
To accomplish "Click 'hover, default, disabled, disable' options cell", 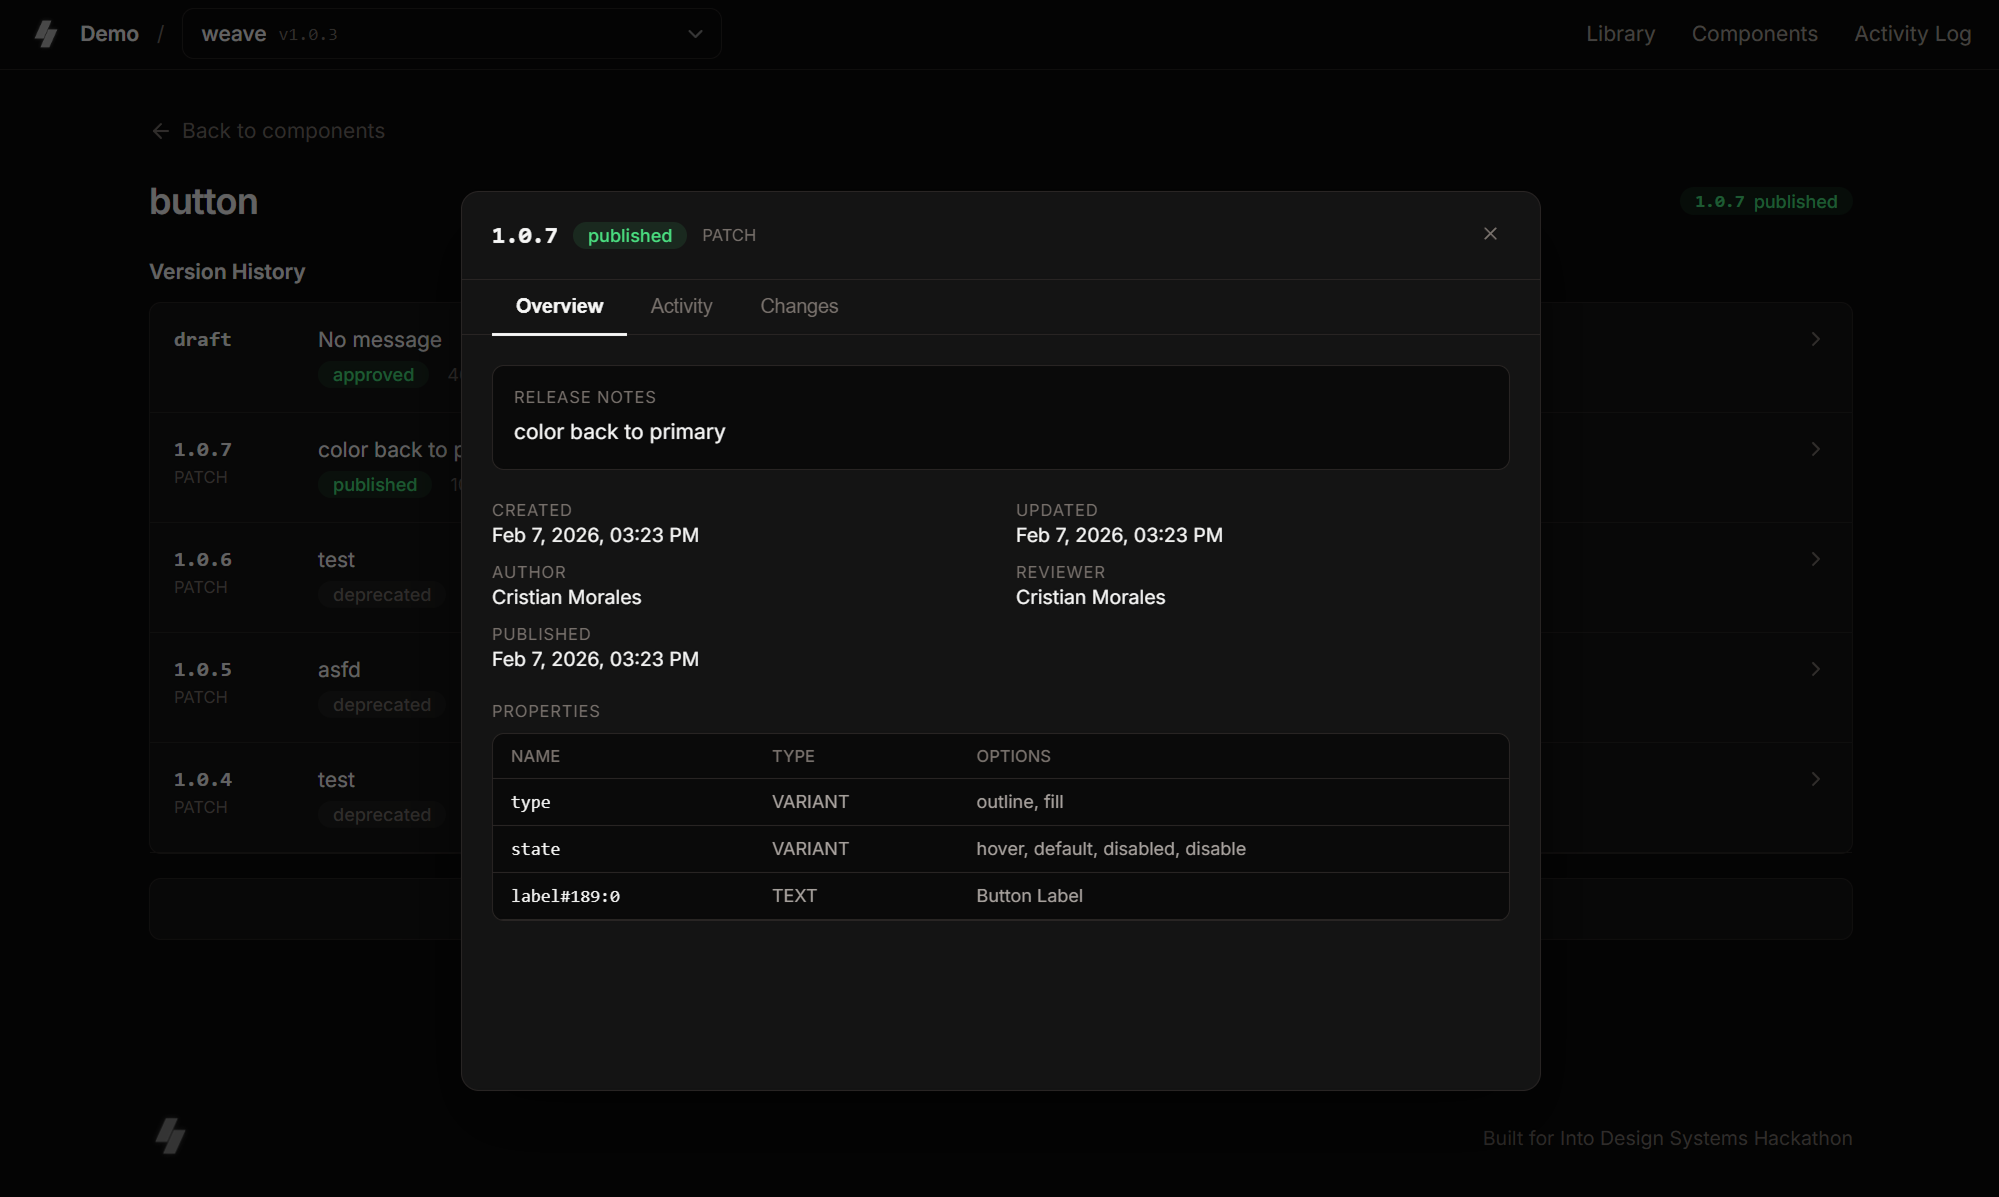I will click(x=1110, y=849).
